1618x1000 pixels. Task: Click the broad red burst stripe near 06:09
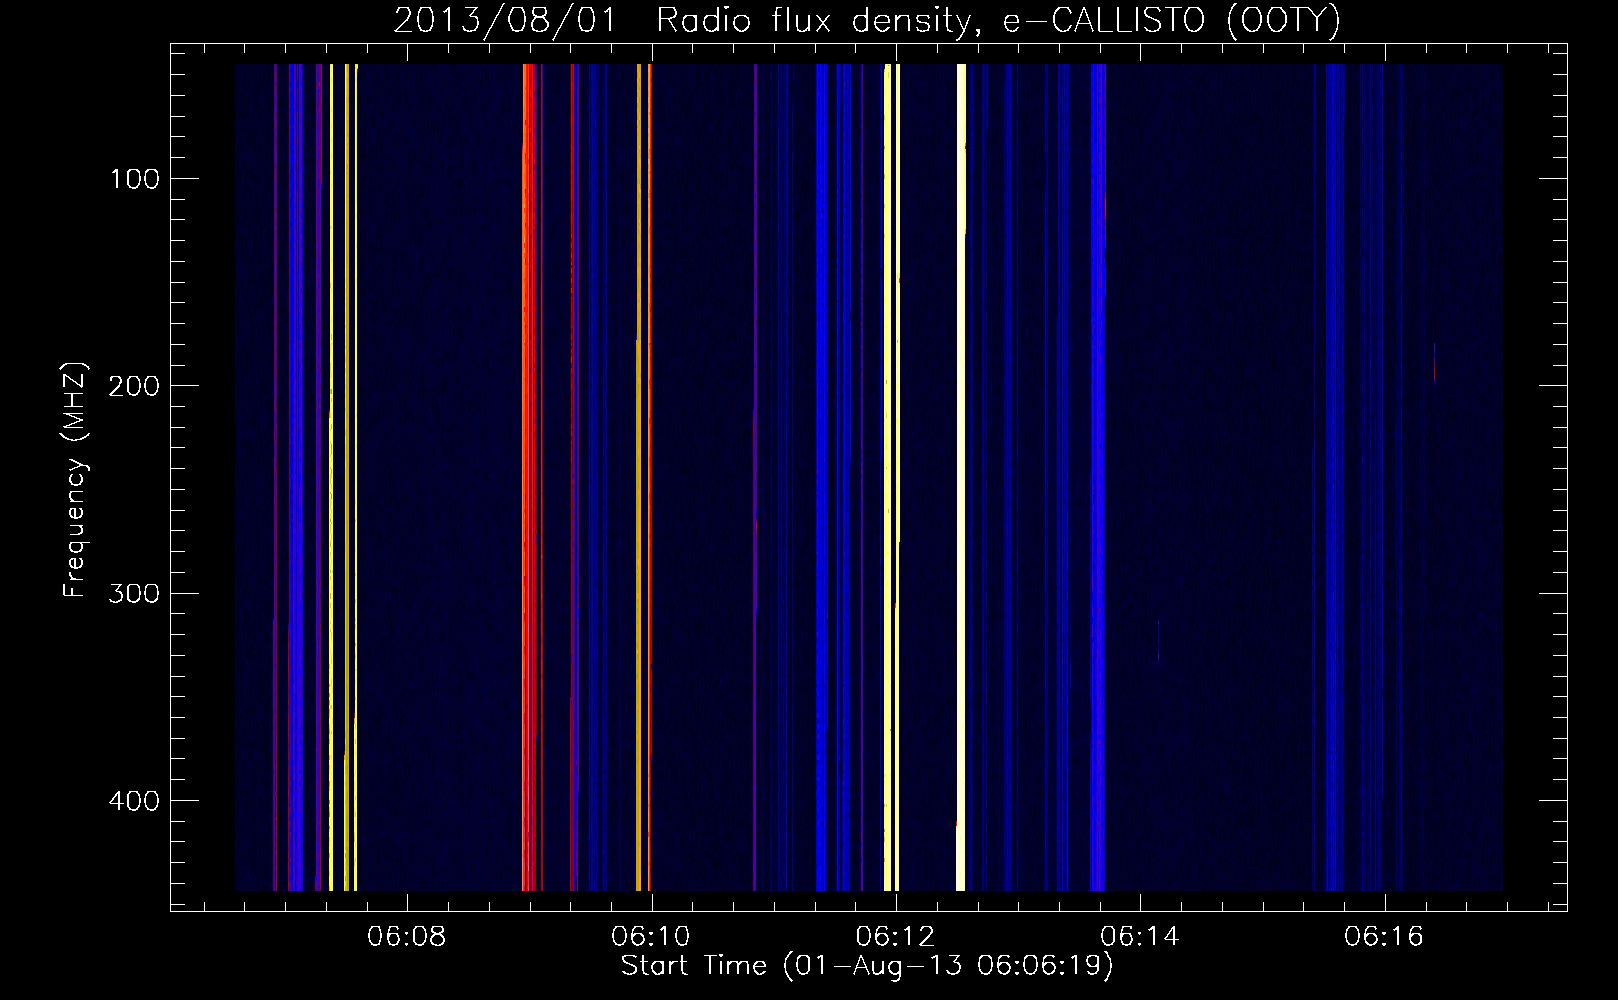point(529,477)
